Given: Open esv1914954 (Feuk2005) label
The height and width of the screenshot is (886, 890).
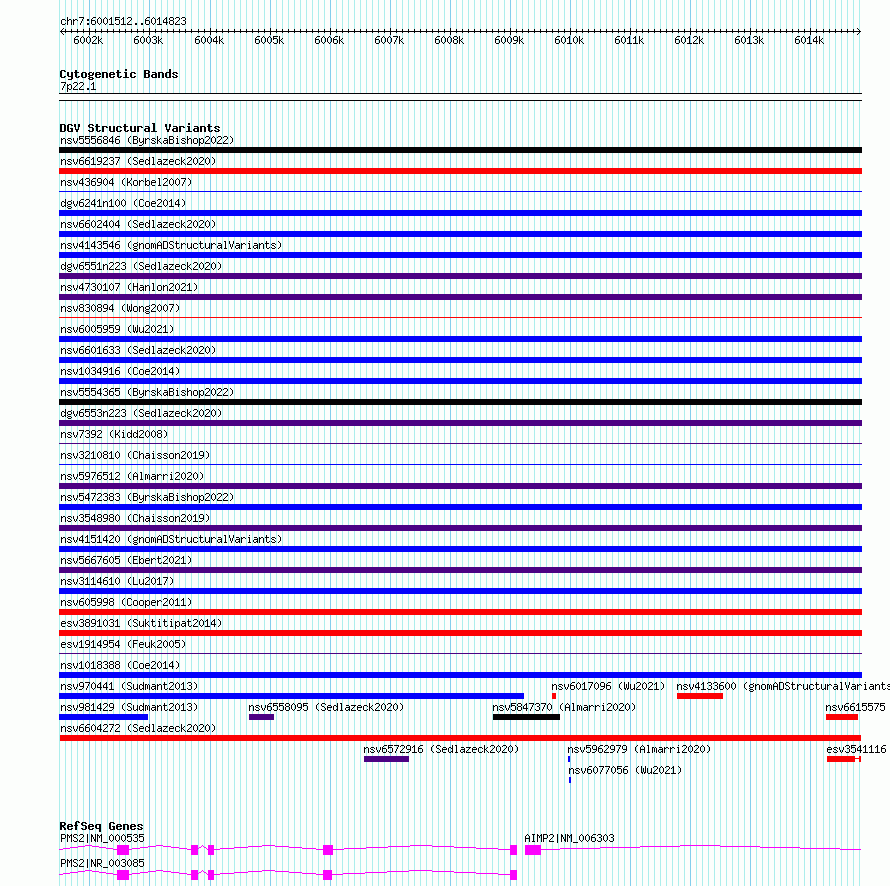Looking at the screenshot, I should 123,644.
